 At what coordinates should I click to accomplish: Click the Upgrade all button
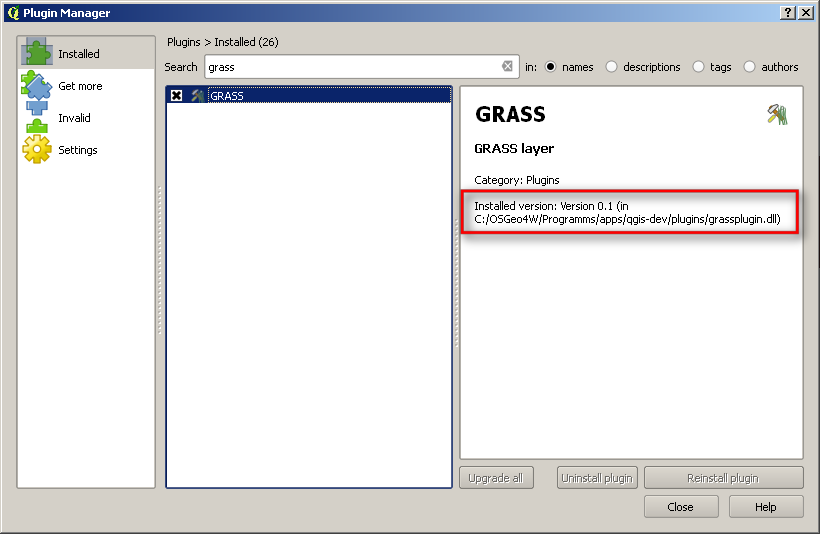coord(496,478)
